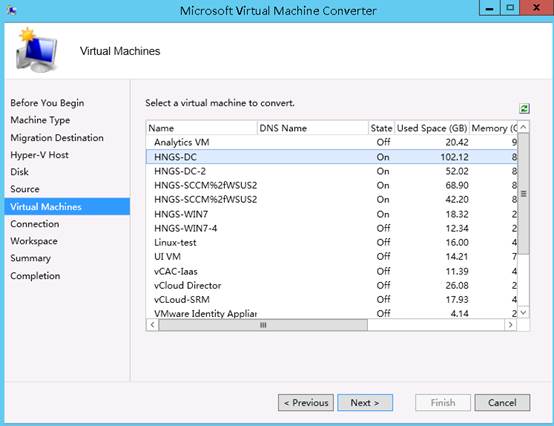
Task: Maximize the Converter window
Action: click(510, 8)
